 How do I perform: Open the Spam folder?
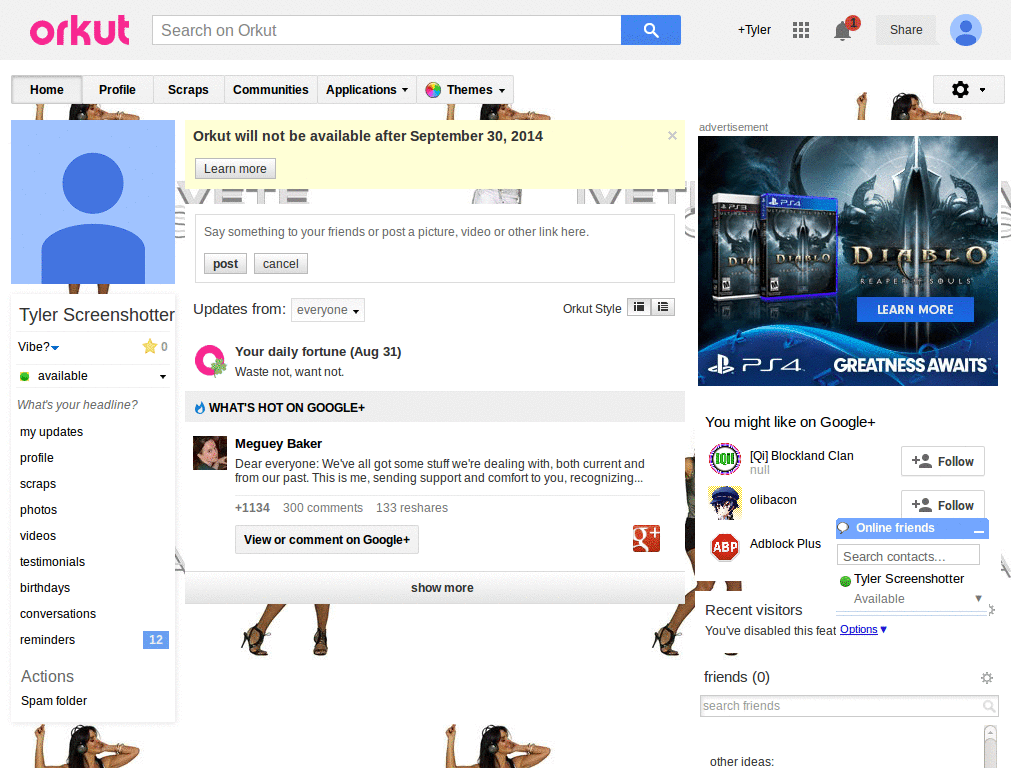point(54,701)
